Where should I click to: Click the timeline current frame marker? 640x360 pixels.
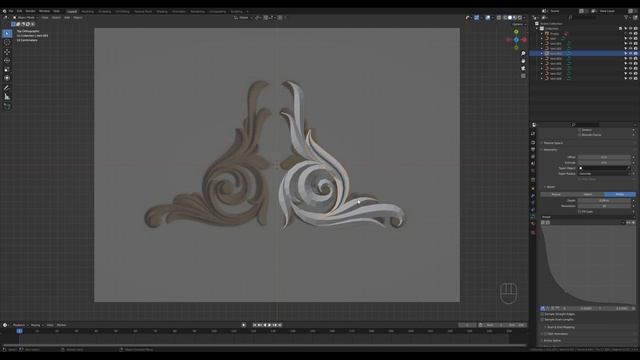[19, 331]
